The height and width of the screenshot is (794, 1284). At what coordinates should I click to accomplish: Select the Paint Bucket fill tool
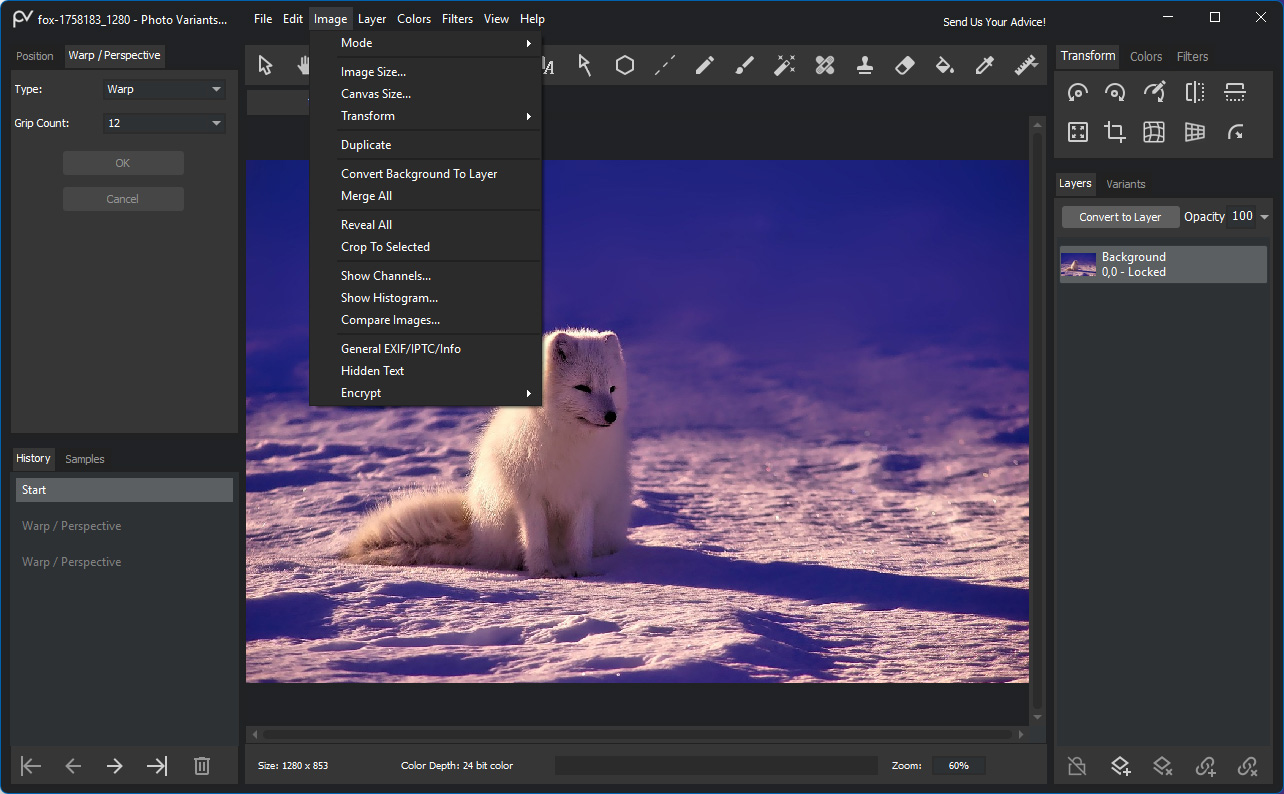[944, 65]
